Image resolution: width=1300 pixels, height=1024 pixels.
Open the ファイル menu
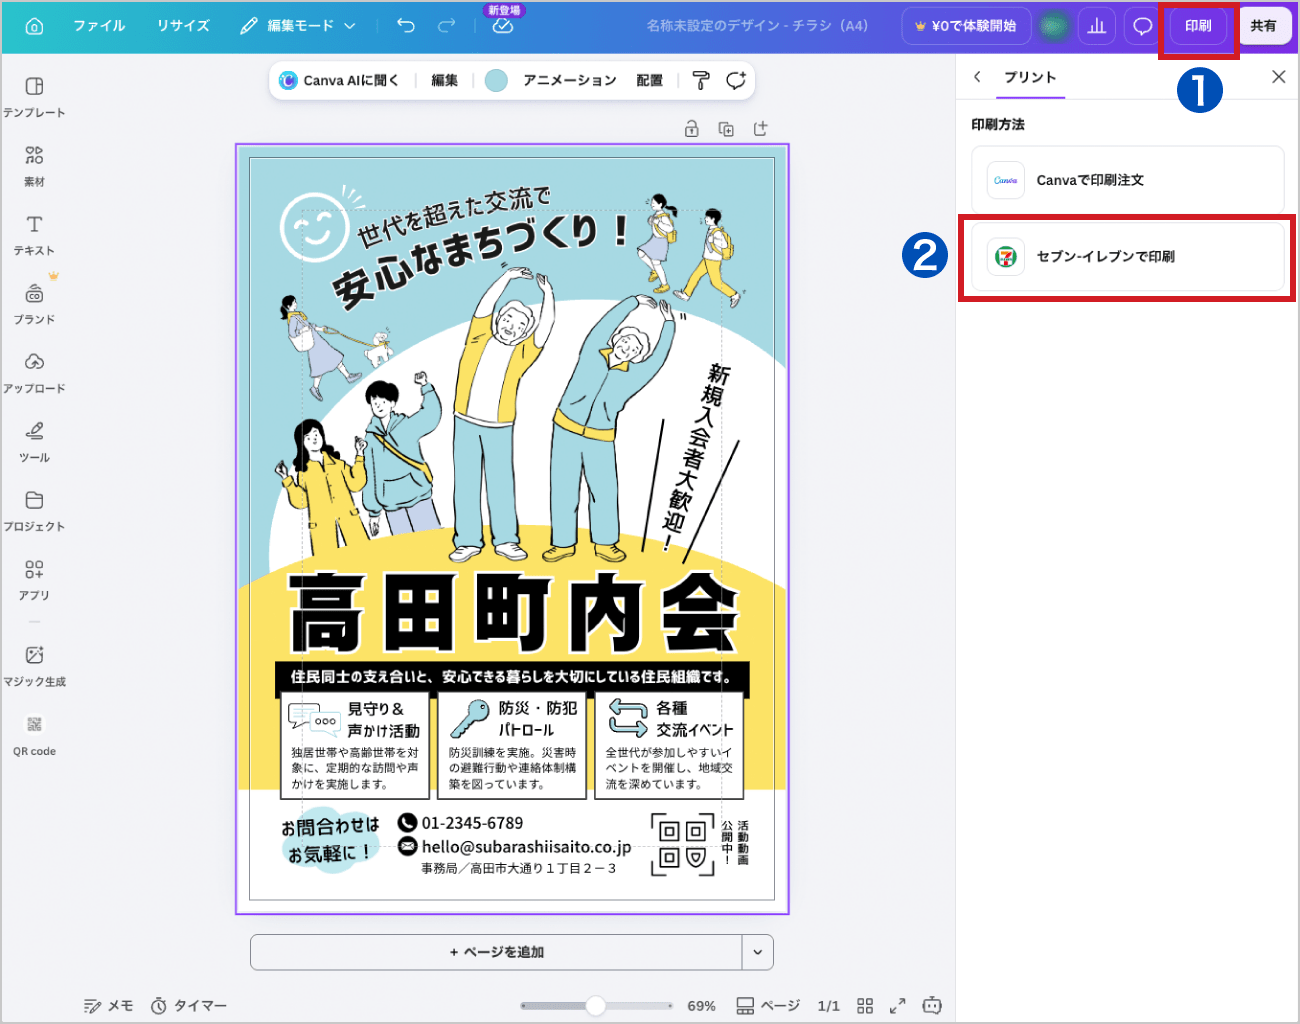tap(99, 26)
